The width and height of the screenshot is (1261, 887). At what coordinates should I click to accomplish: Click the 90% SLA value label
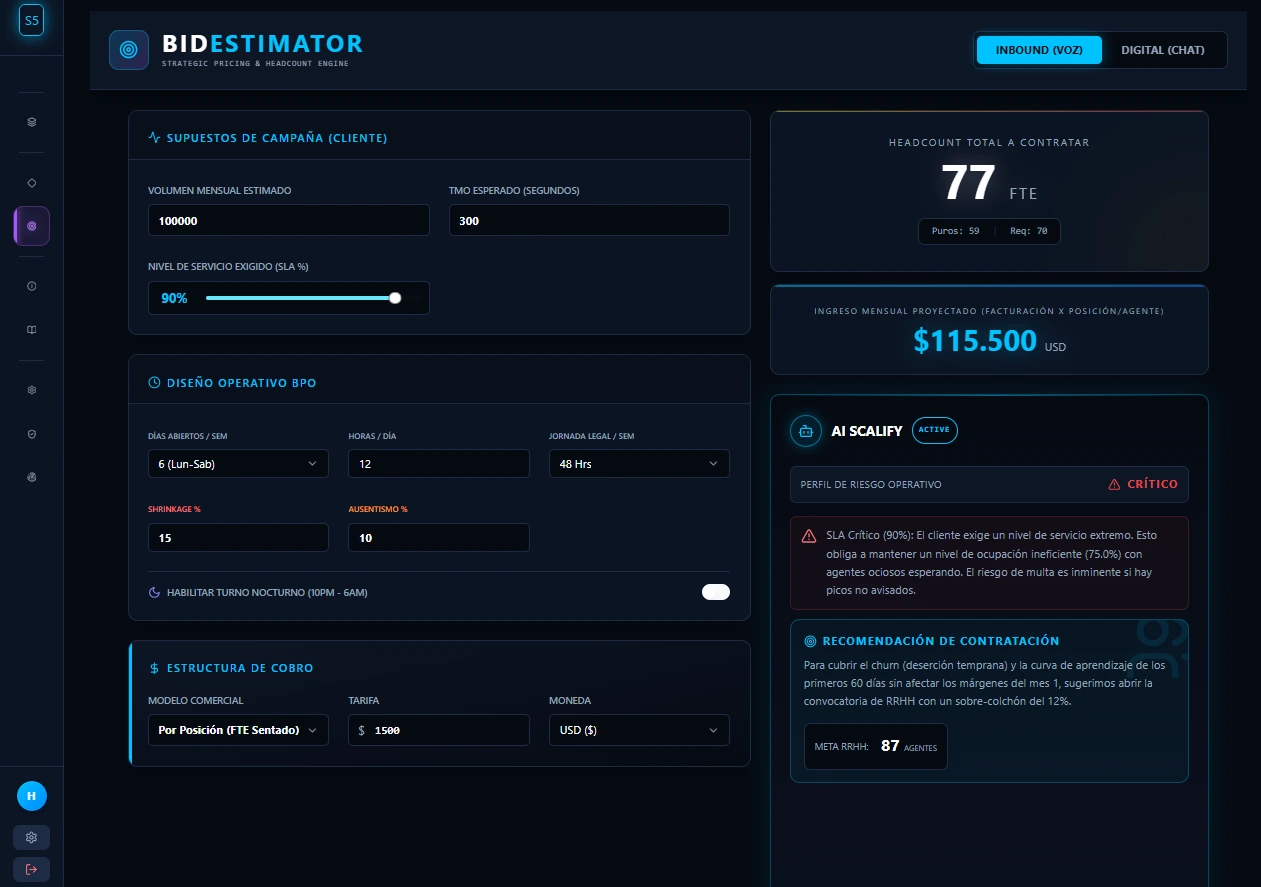(174, 298)
